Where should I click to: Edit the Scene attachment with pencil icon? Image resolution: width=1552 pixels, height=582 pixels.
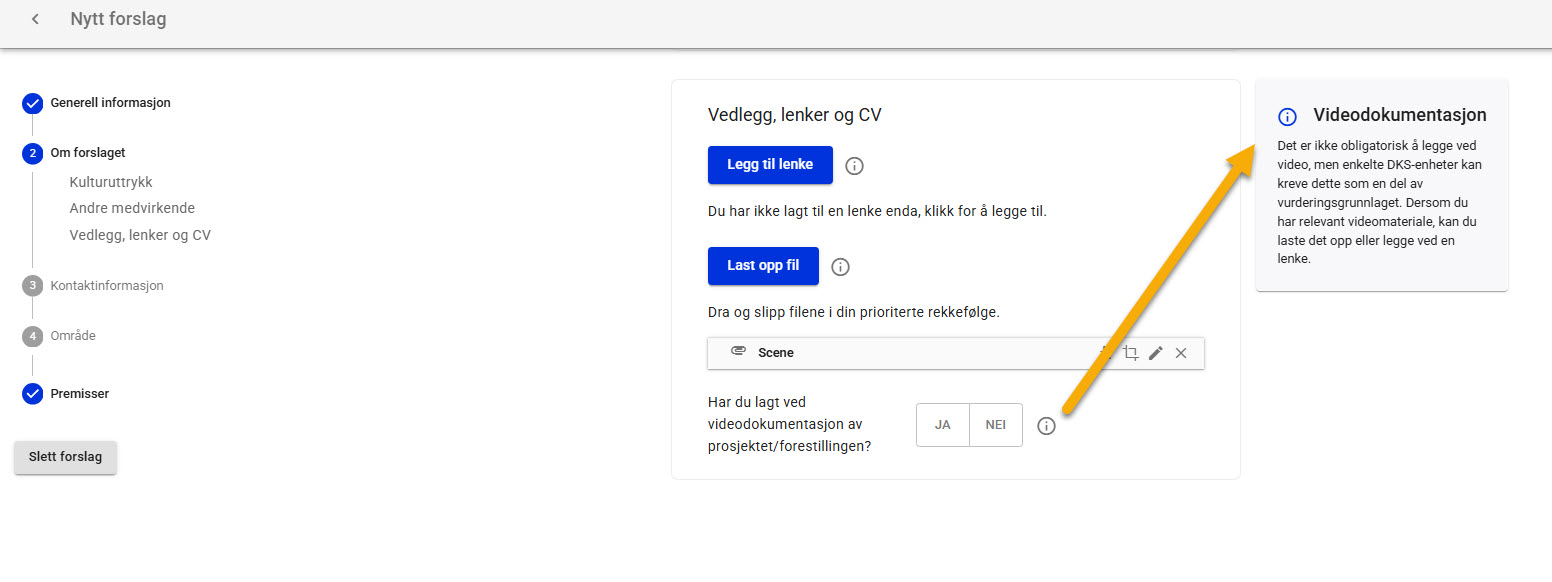(1156, 353)
